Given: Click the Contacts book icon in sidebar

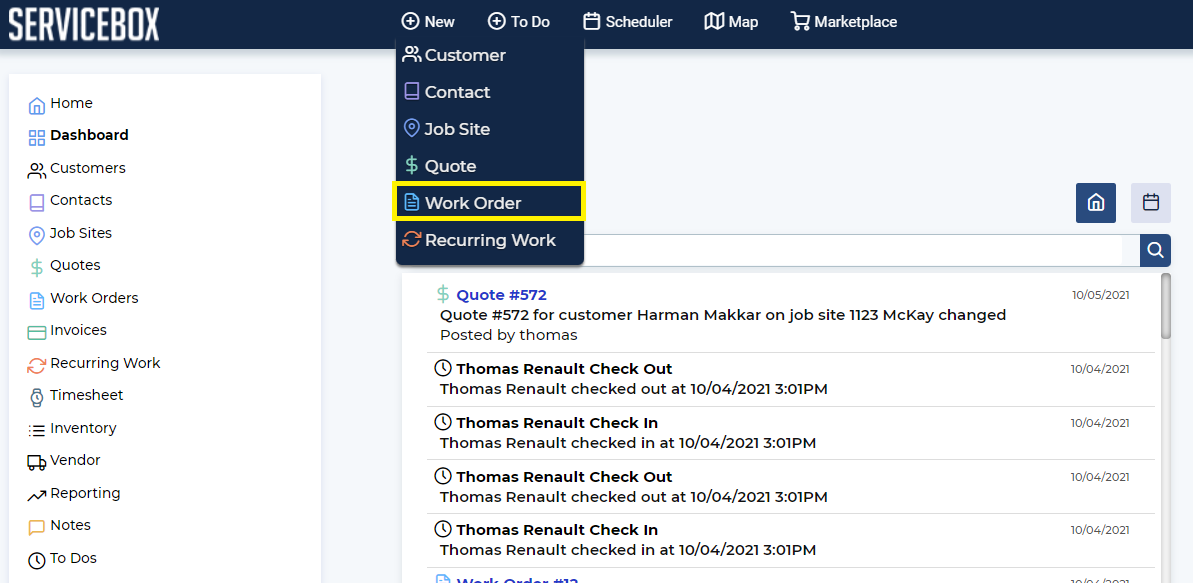Looking at the screenshot, I should [x=37, y=202].
